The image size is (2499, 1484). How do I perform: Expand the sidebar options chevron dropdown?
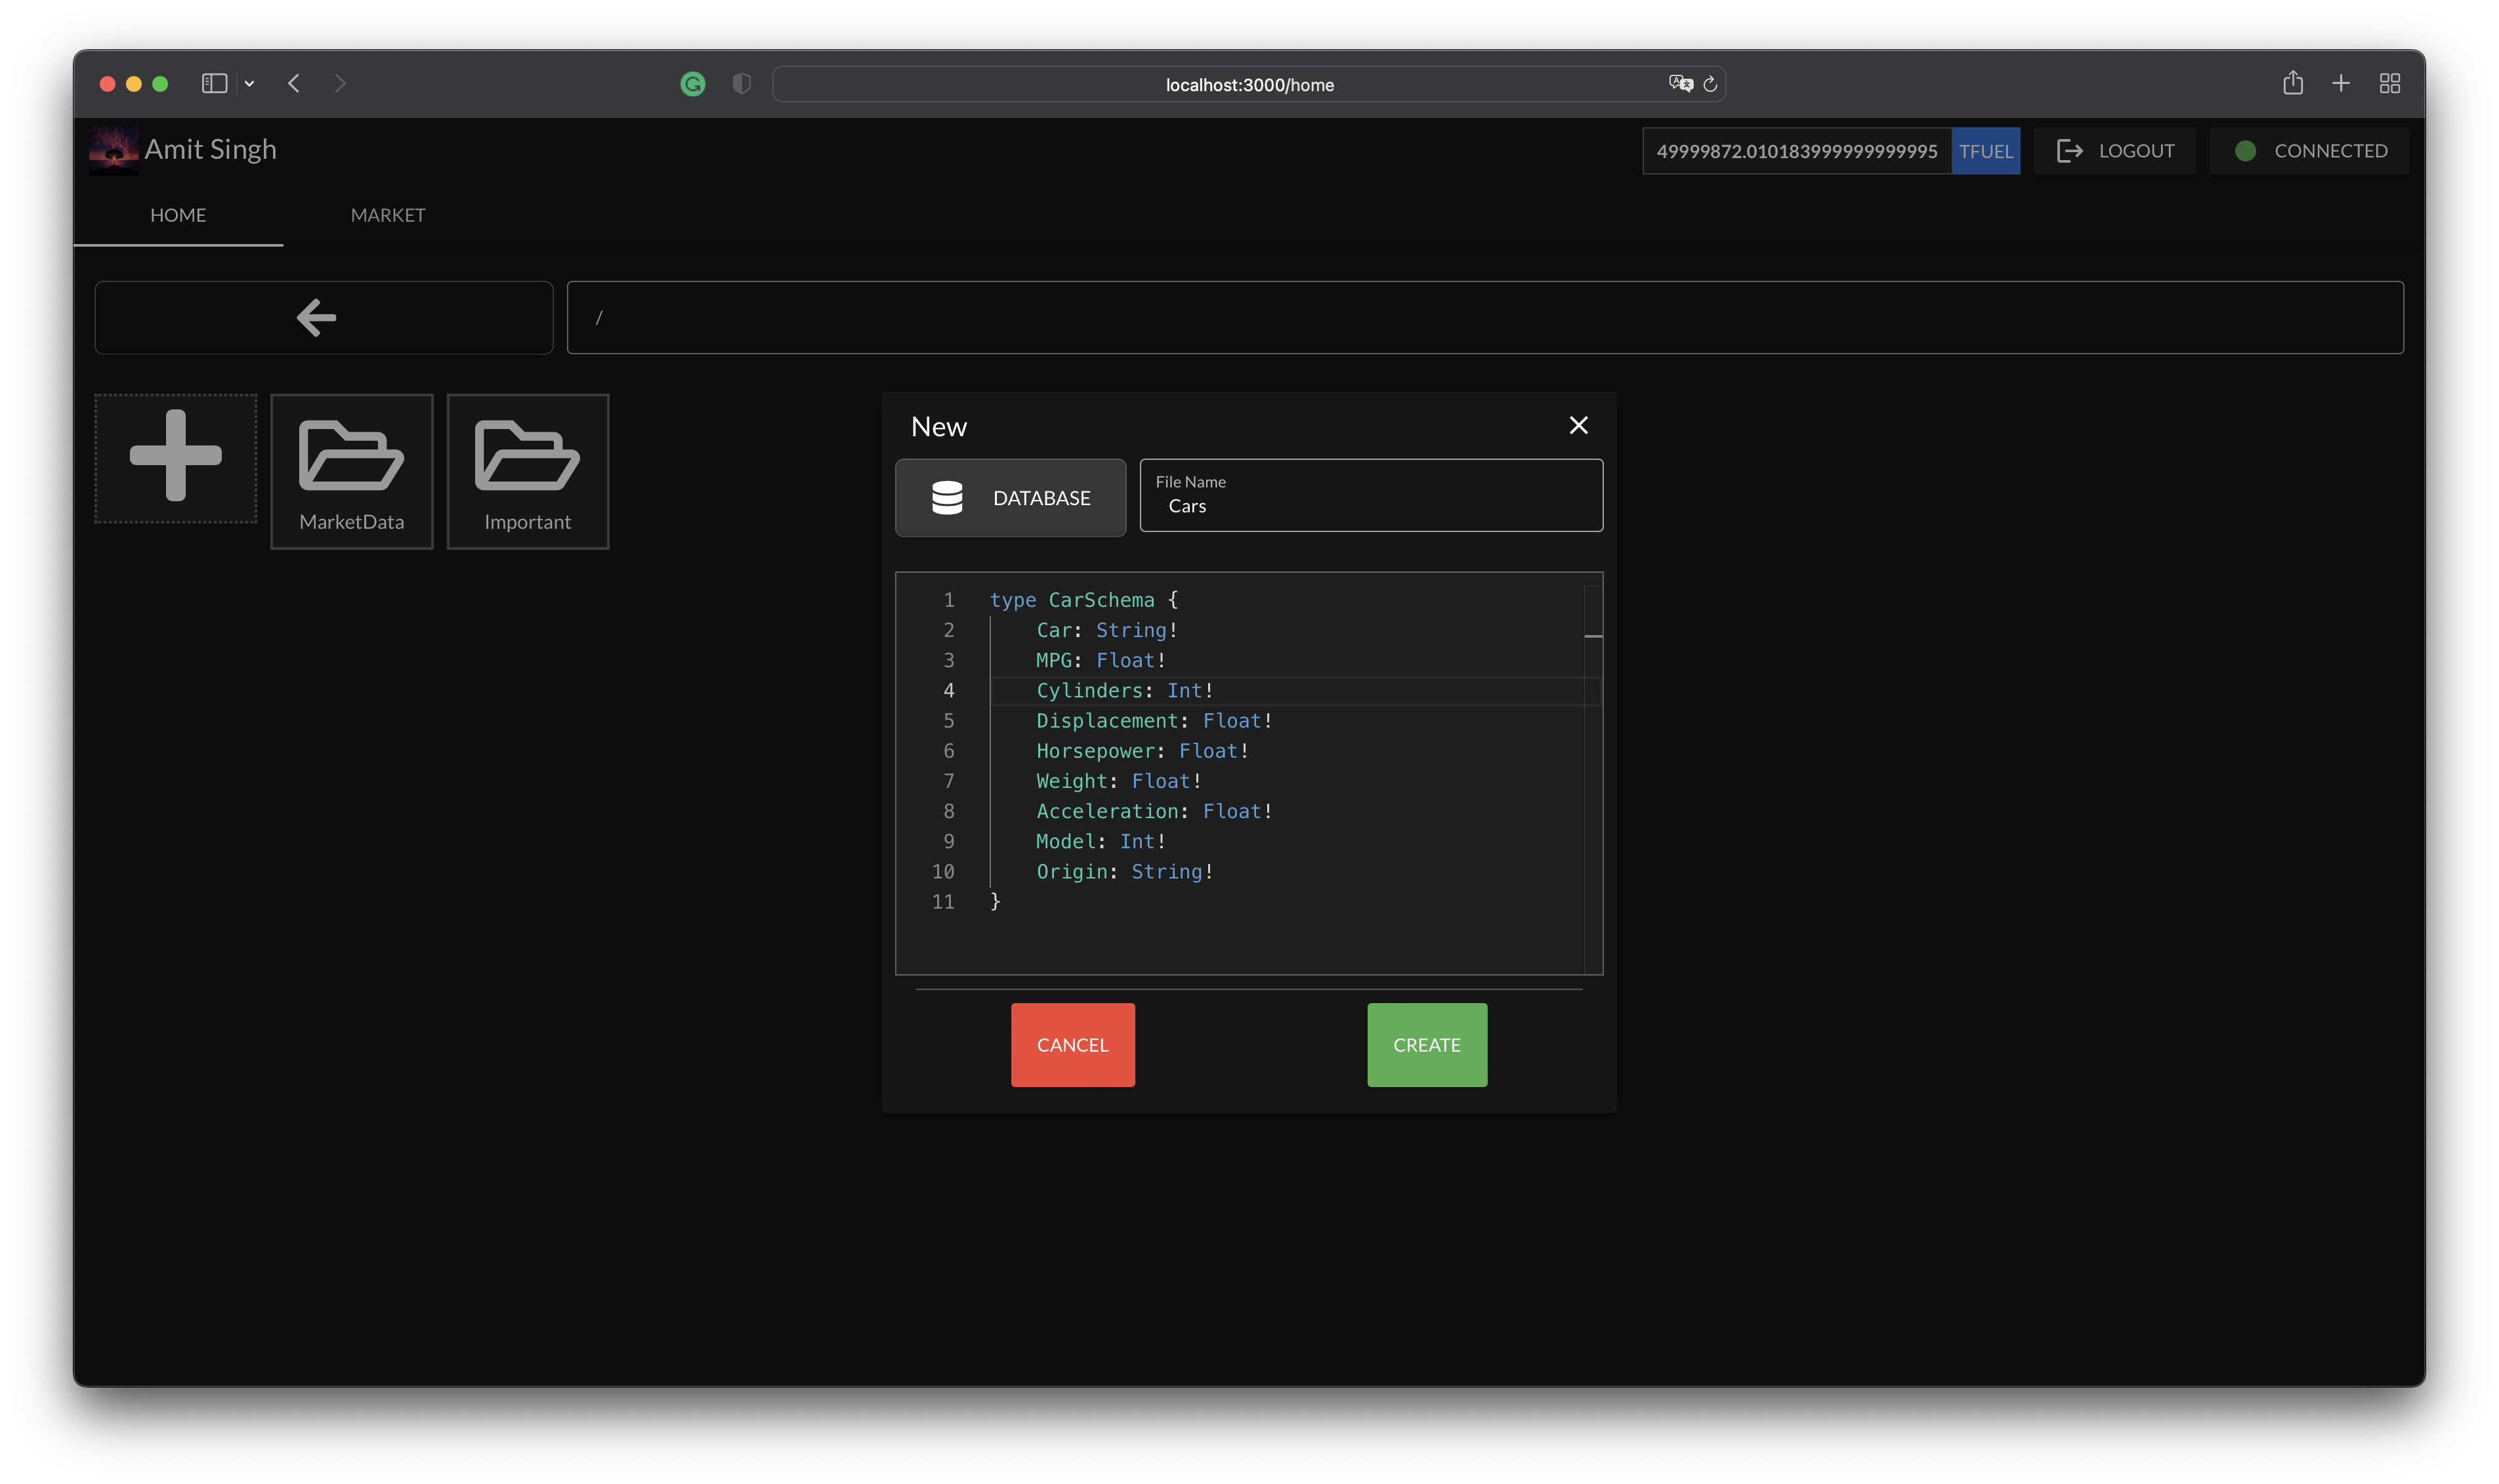click(249, 84)
